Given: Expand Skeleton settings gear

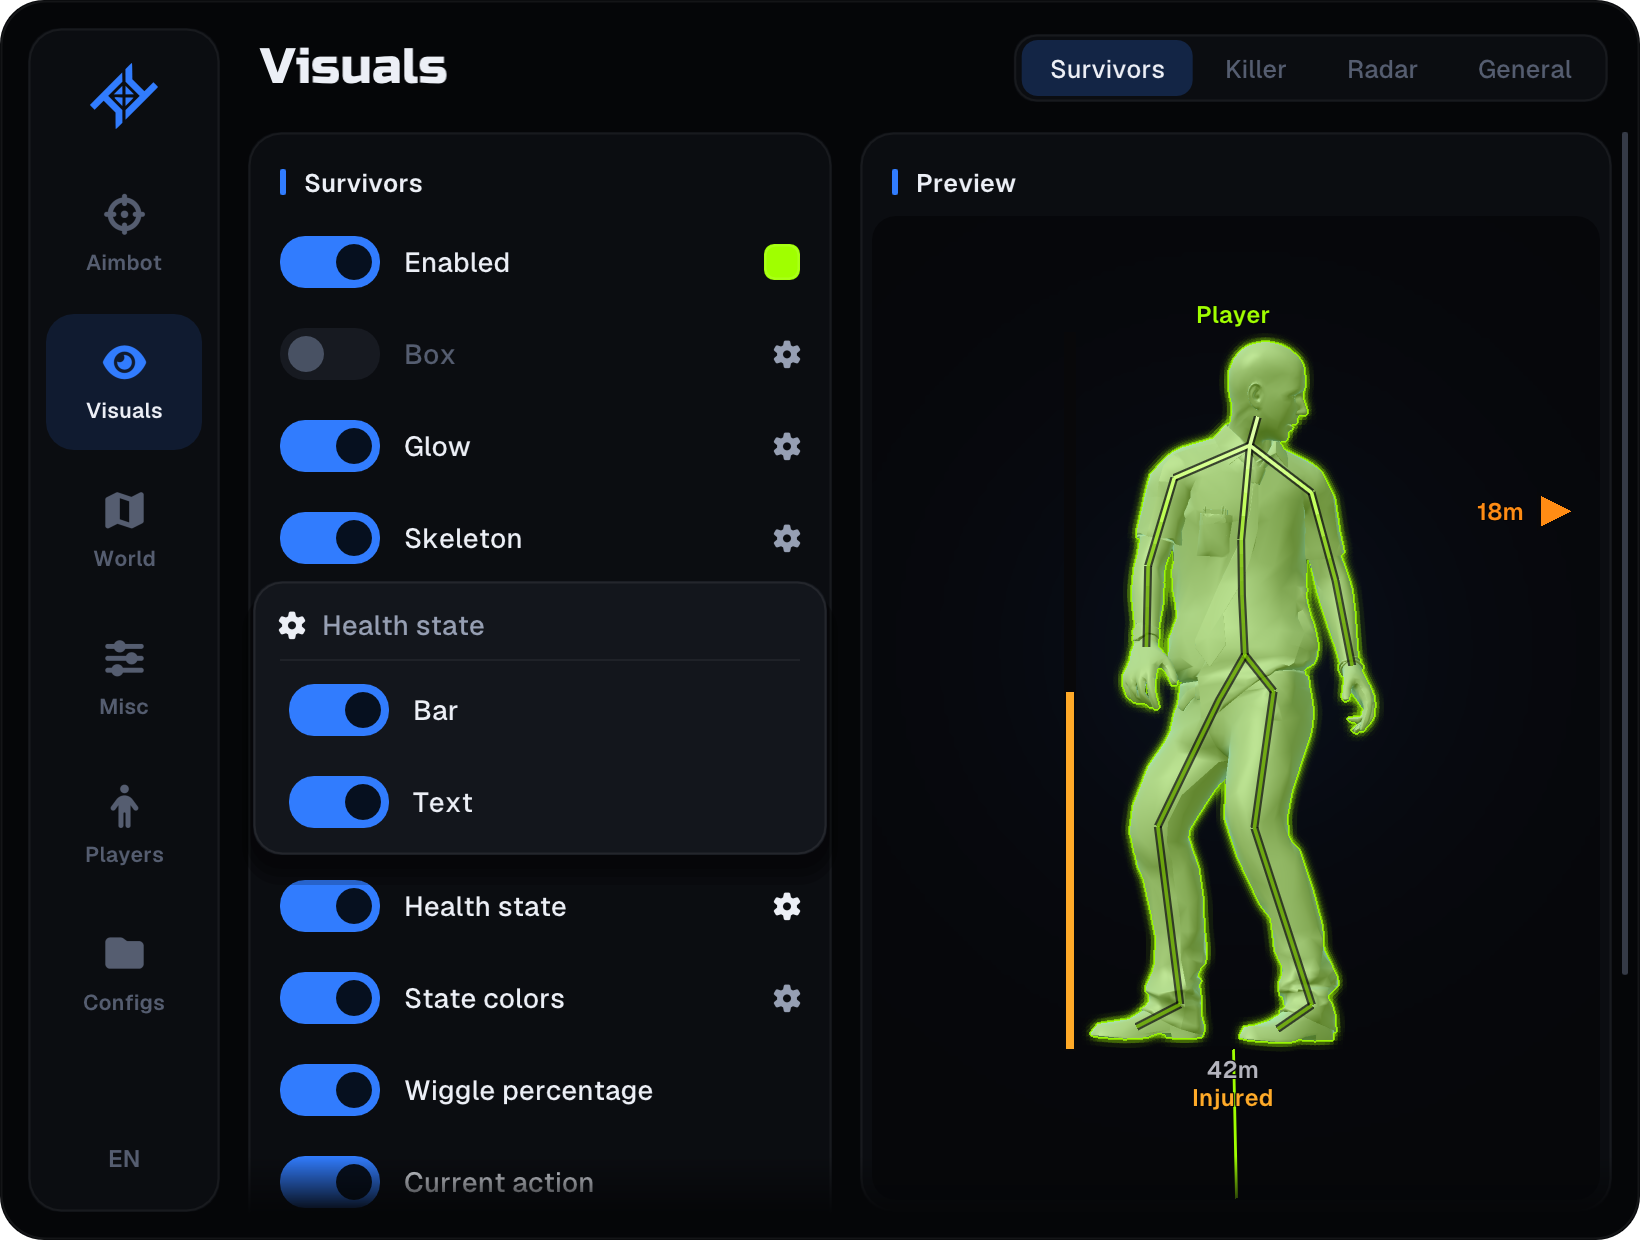Looking at the screenshot, I should point(787,538).
